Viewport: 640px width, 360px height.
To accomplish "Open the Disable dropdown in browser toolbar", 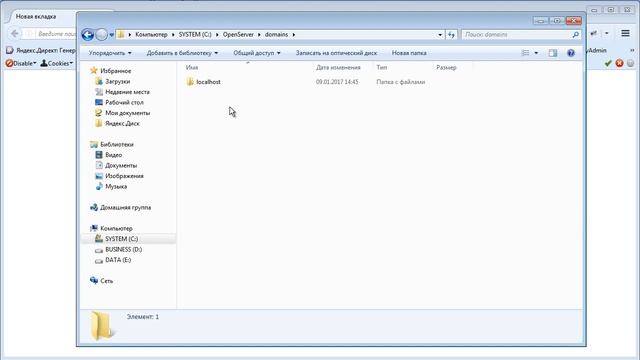I will [21, 63].
